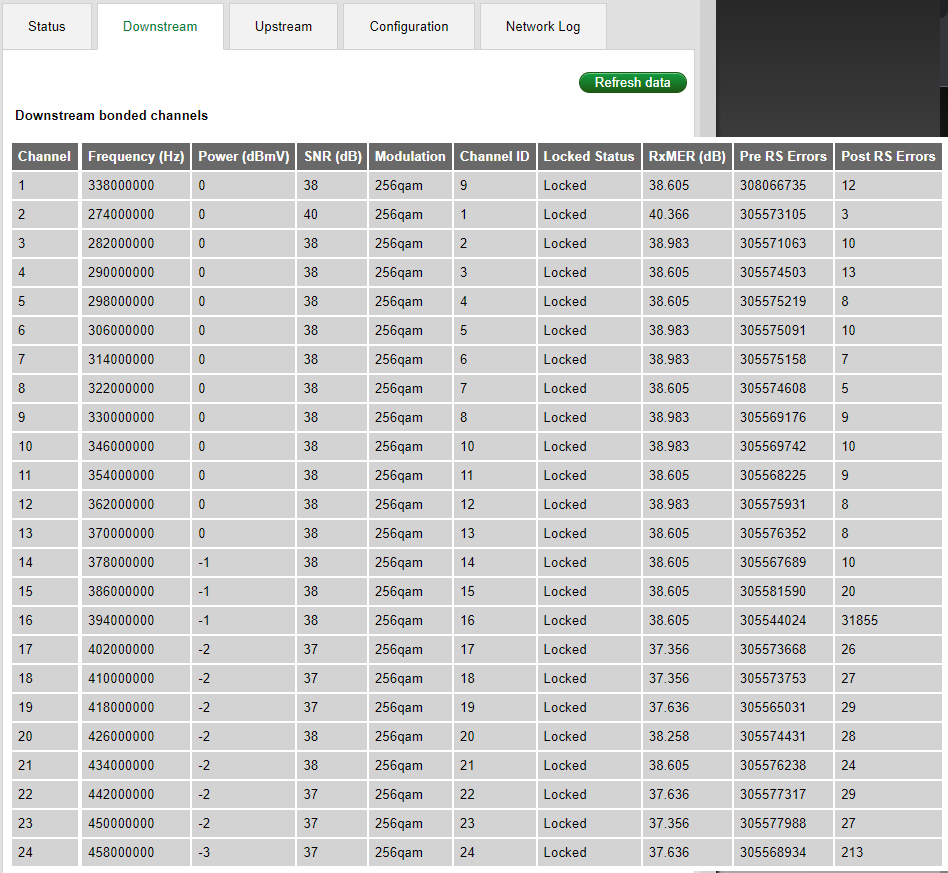Click the 40.366 RxMER value
This screenshot has height=873, width=948.
pos(669,215)
